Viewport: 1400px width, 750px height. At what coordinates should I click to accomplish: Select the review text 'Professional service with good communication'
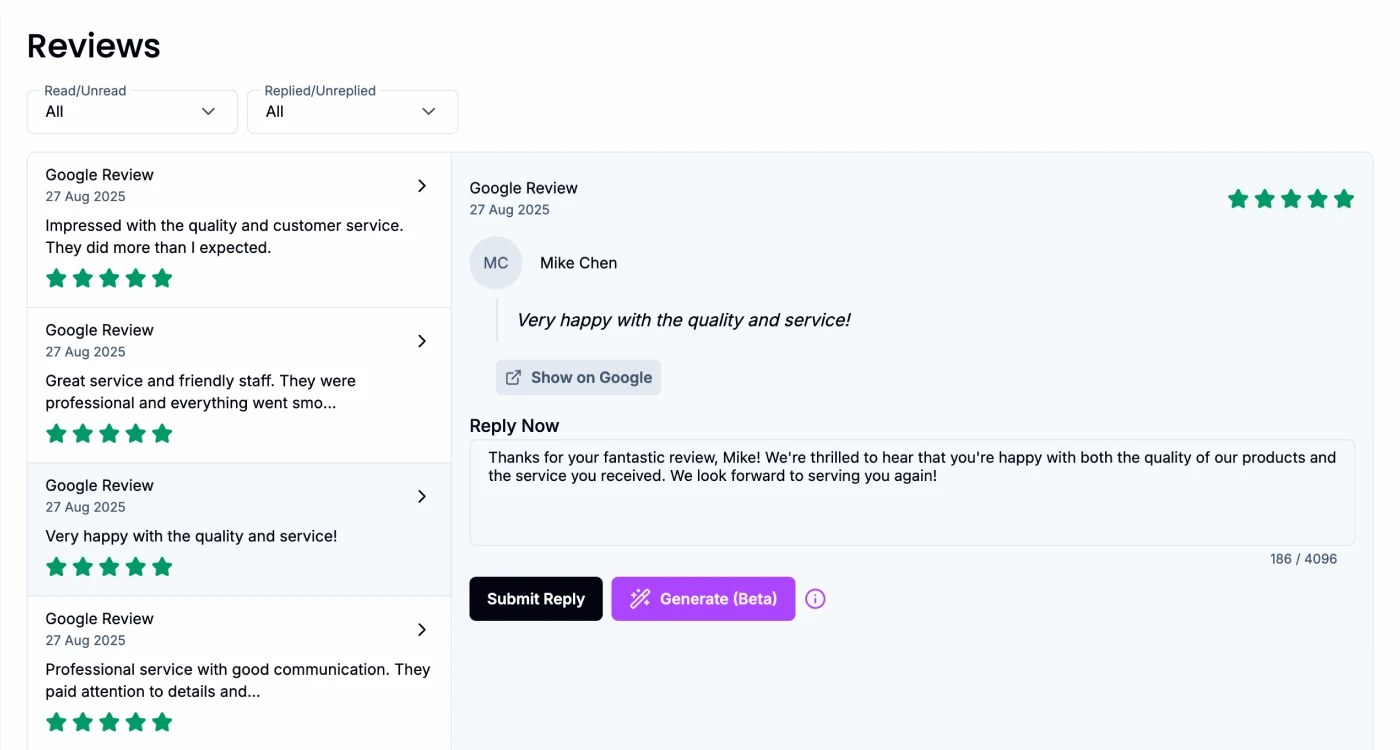click(x=238, y=680)
